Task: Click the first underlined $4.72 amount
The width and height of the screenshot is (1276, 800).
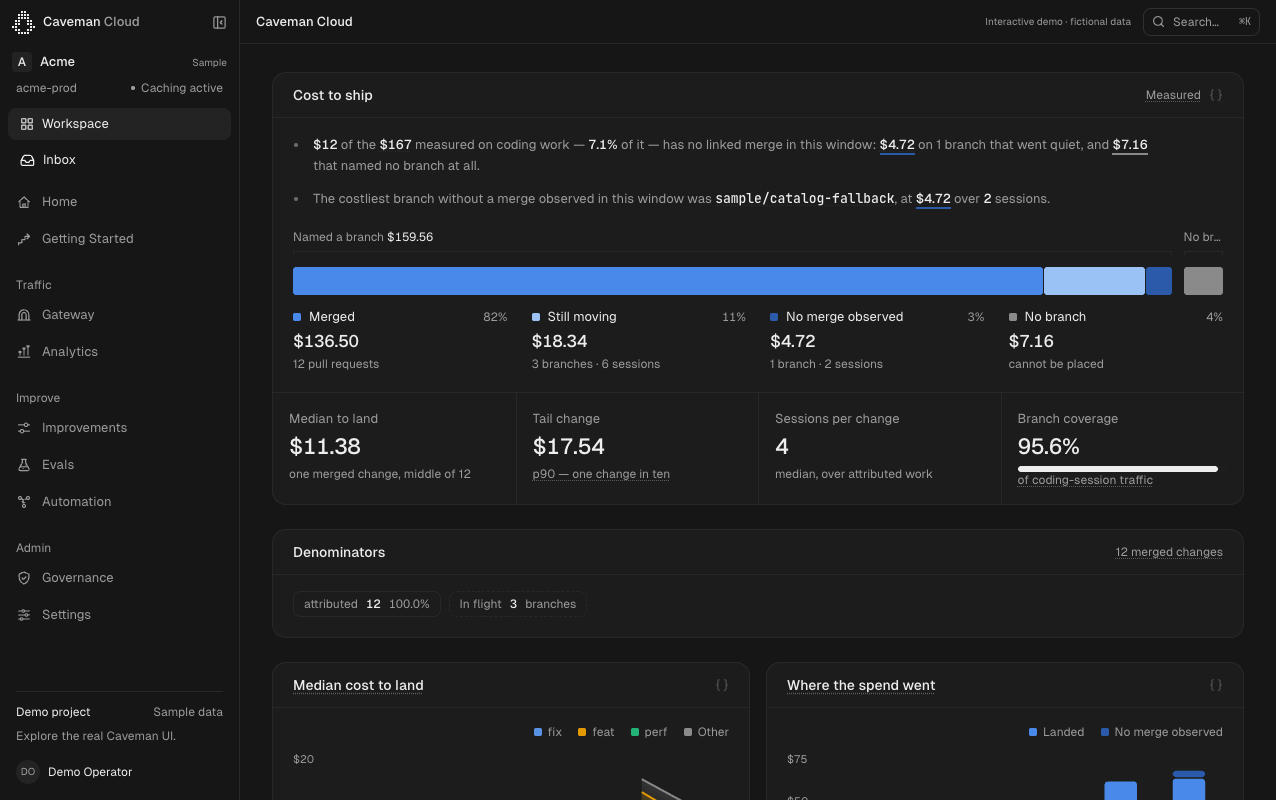Action: tap(897, 145)
